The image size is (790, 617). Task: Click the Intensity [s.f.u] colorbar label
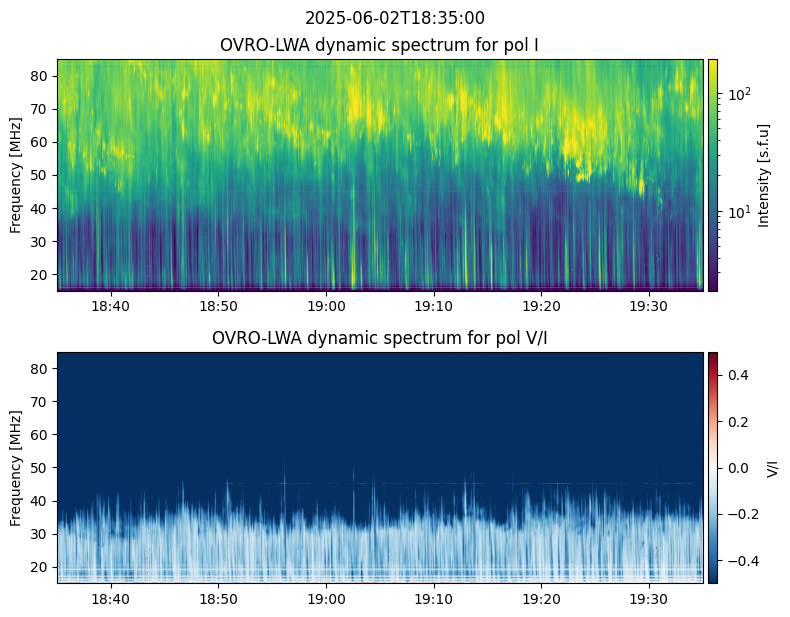click(x=765, y=175)
